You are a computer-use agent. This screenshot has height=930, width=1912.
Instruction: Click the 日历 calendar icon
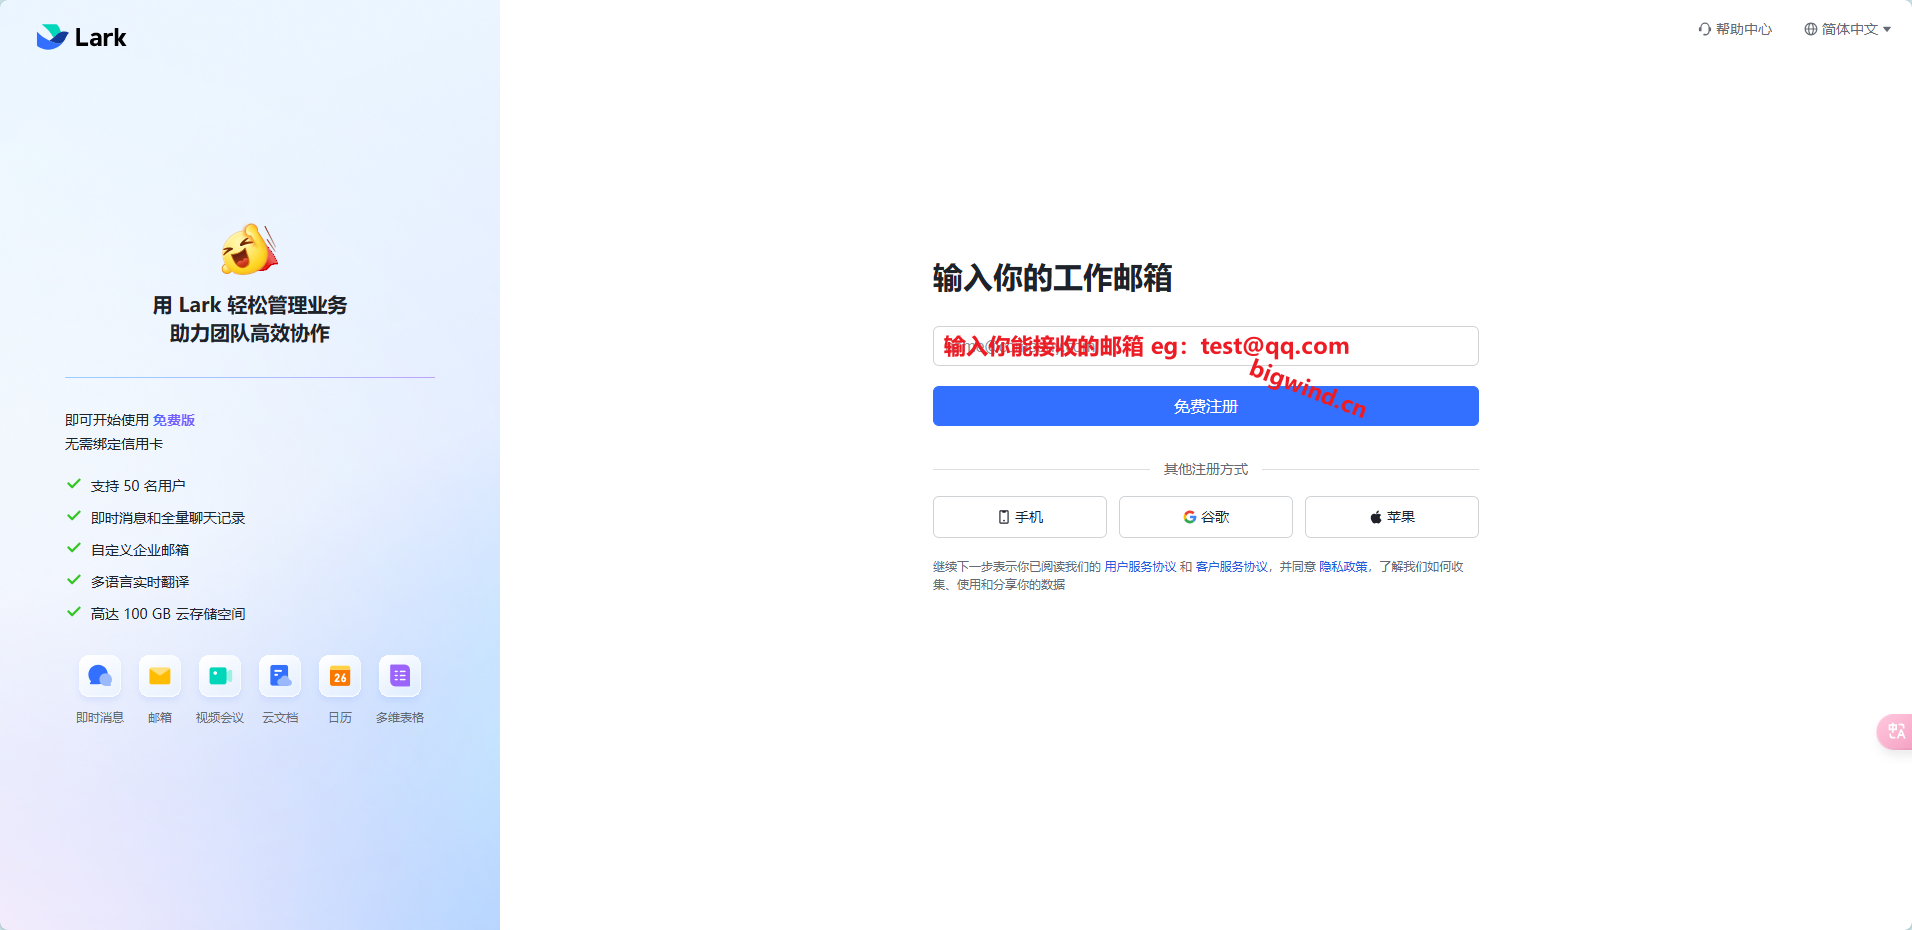339,676
